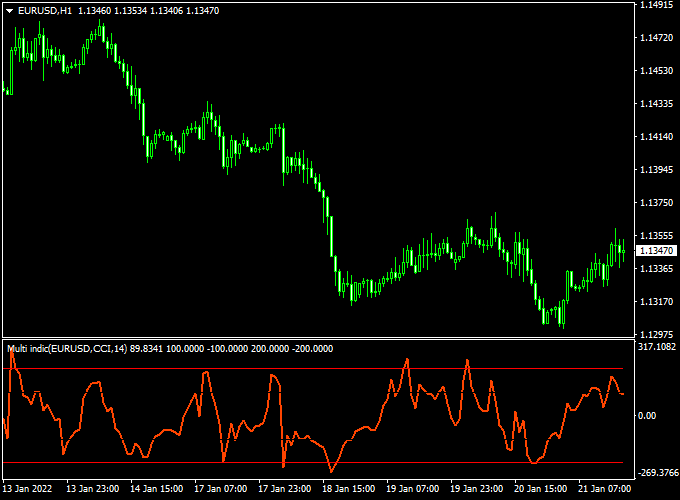
Task: Click the 1.13945 price scale value
Action: tap(657, 170)
